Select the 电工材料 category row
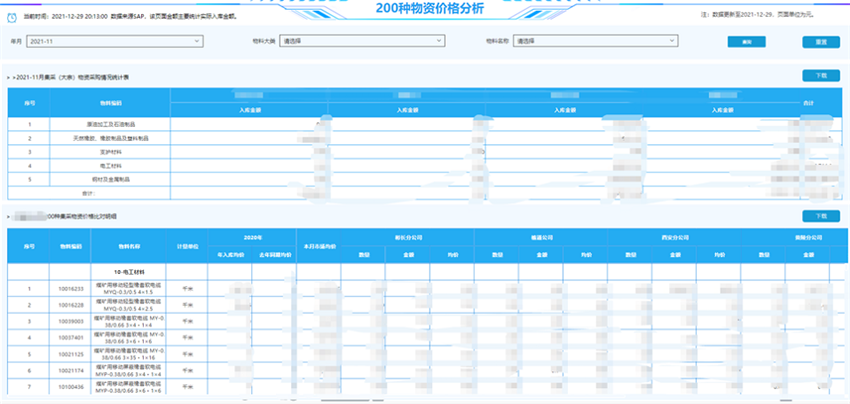This screenshot has height=404, width=850. pyautogui.click(x=116, y=165)
